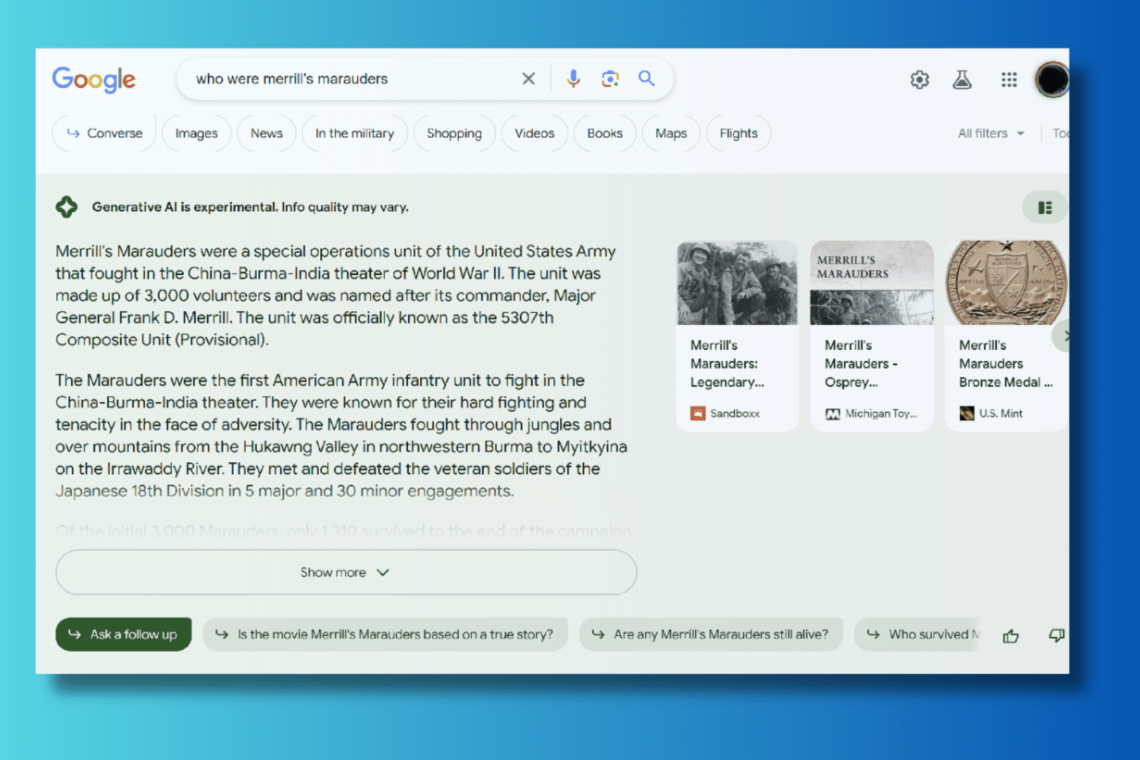Open the Settings gear
This screenshot has width=1140, height=760.
coord(920,79)
